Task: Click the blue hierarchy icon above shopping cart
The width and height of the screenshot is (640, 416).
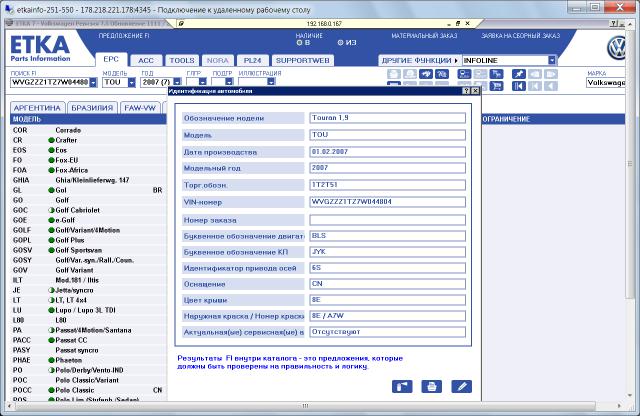Action: pos(496,74)
